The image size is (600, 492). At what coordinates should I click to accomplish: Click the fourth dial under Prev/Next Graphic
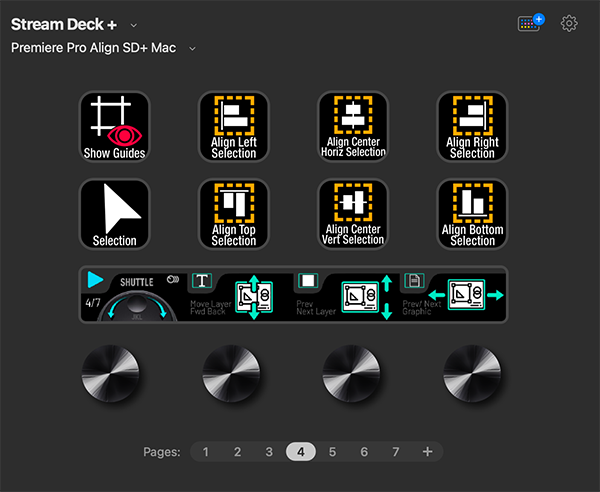coord(472,374)
